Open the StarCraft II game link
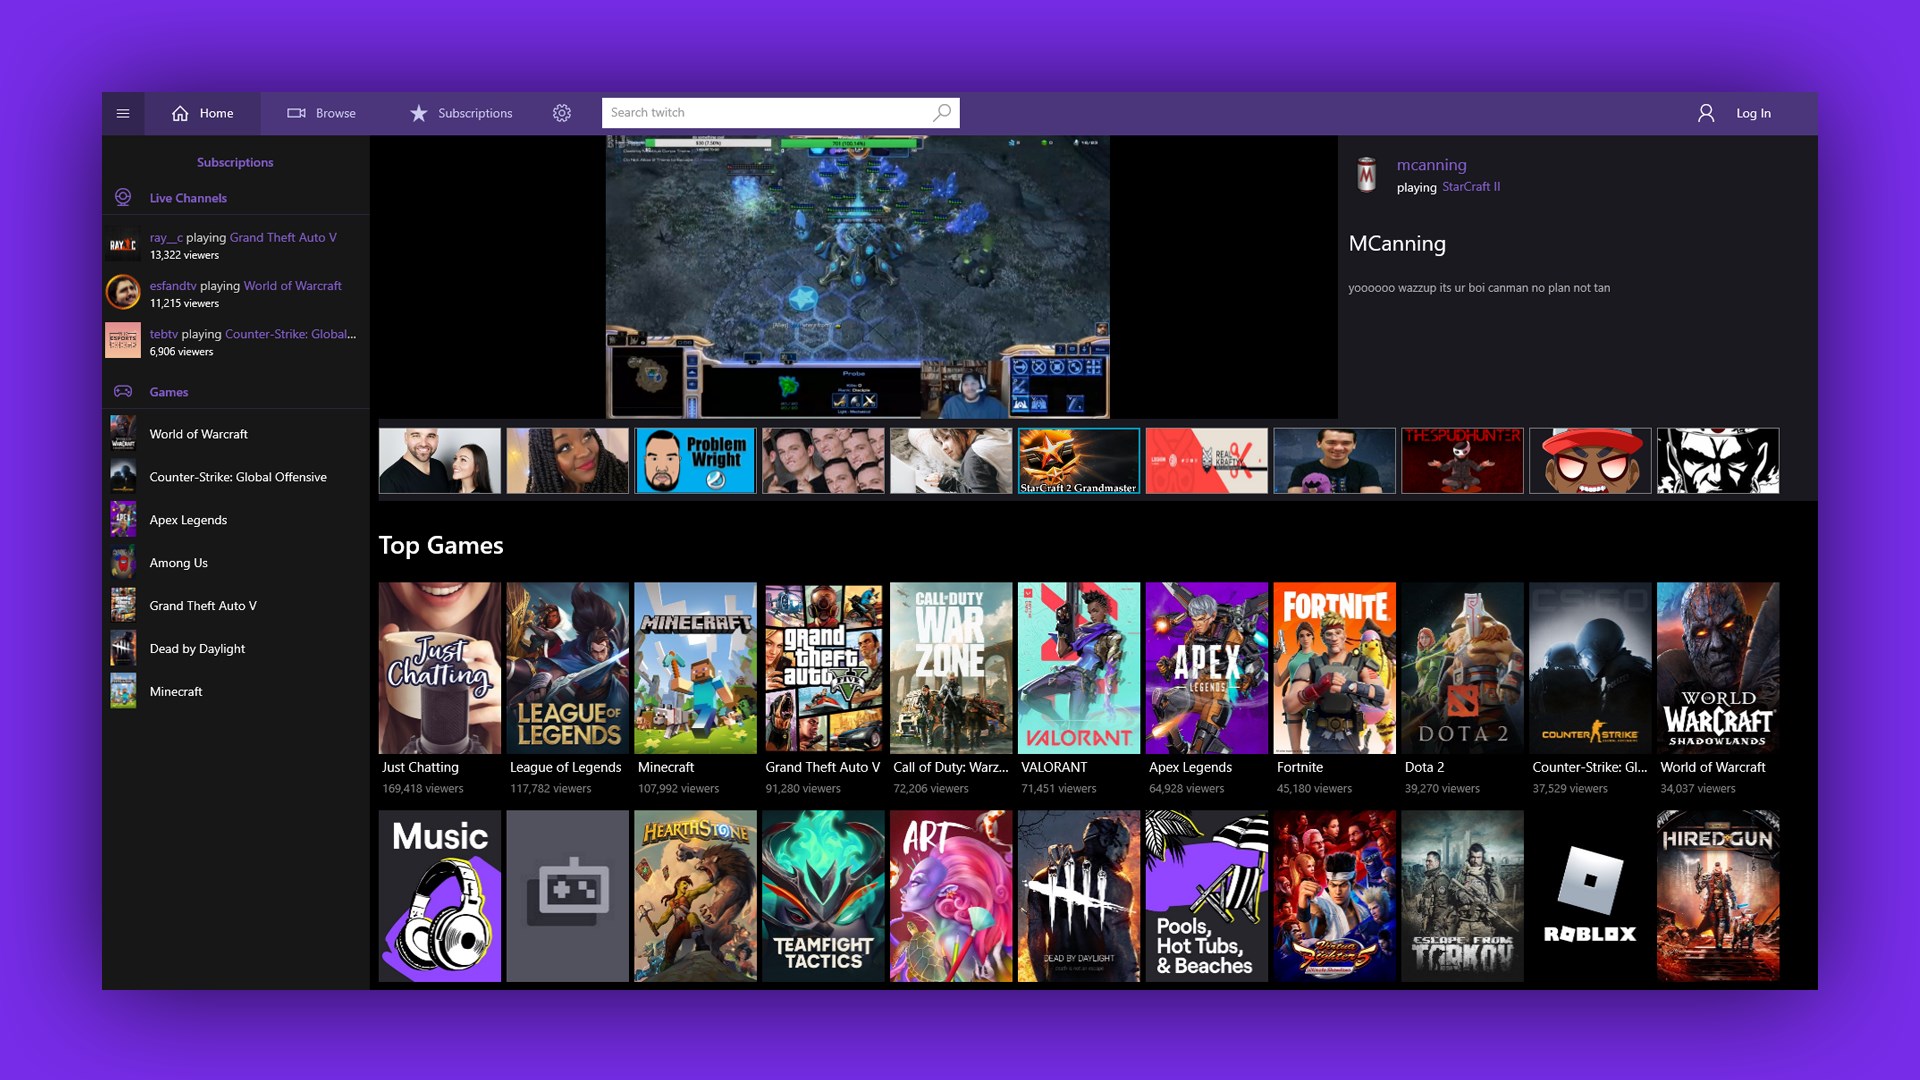This screenshot has height=1080, width=1920. [1471, 186]
